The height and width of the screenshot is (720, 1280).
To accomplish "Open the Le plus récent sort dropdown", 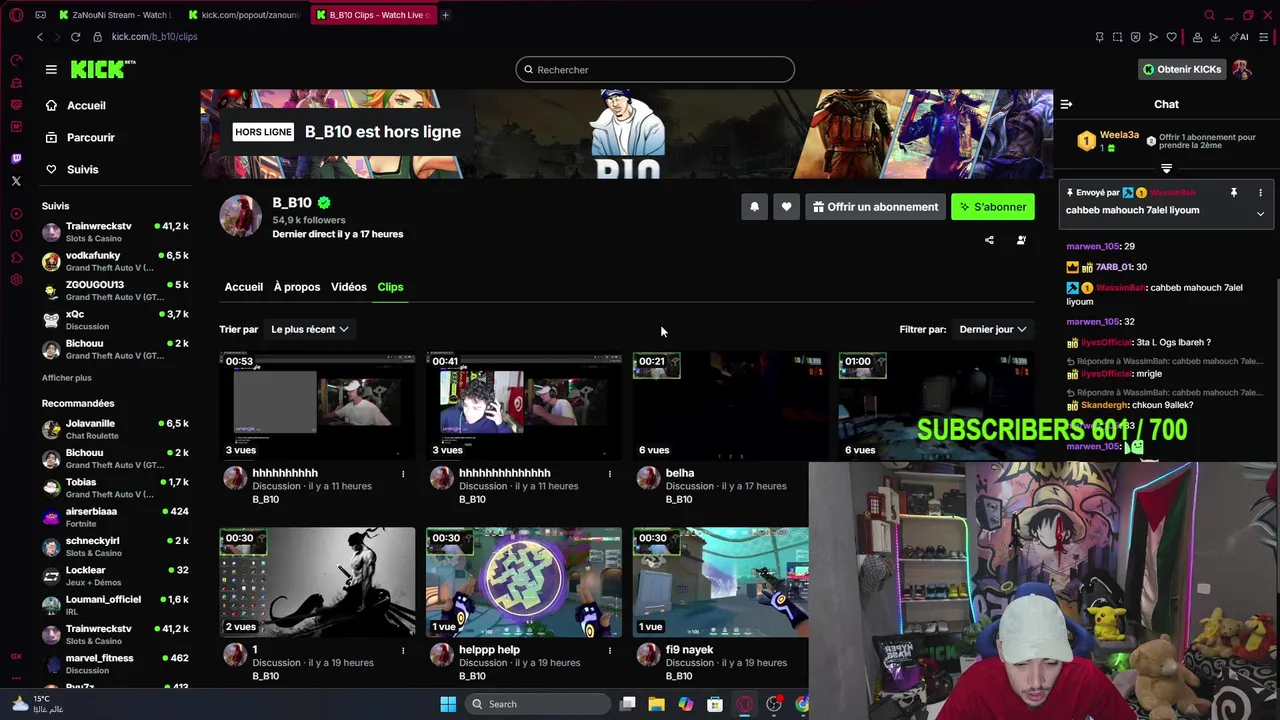I will point(310,329).
